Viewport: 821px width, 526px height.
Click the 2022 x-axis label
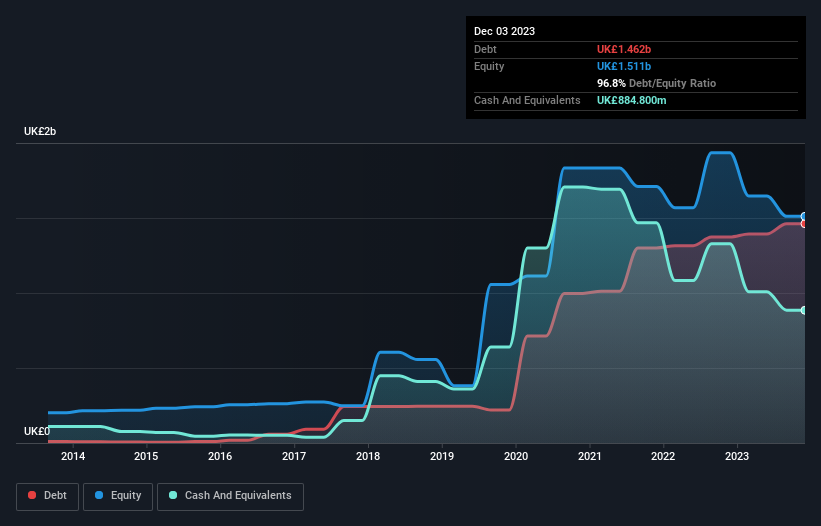tap(663, 456)
